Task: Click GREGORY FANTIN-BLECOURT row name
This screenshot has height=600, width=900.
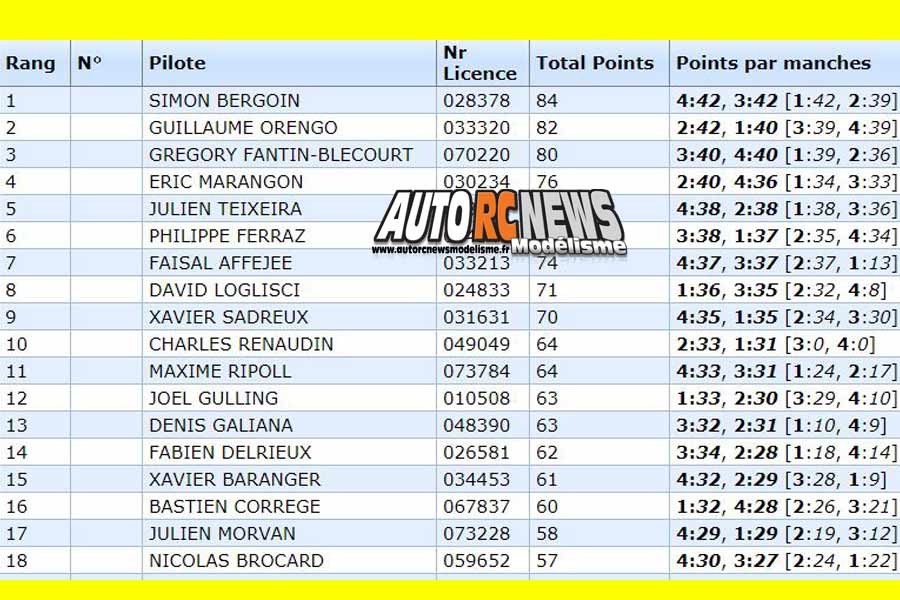Action: [281, 154]
